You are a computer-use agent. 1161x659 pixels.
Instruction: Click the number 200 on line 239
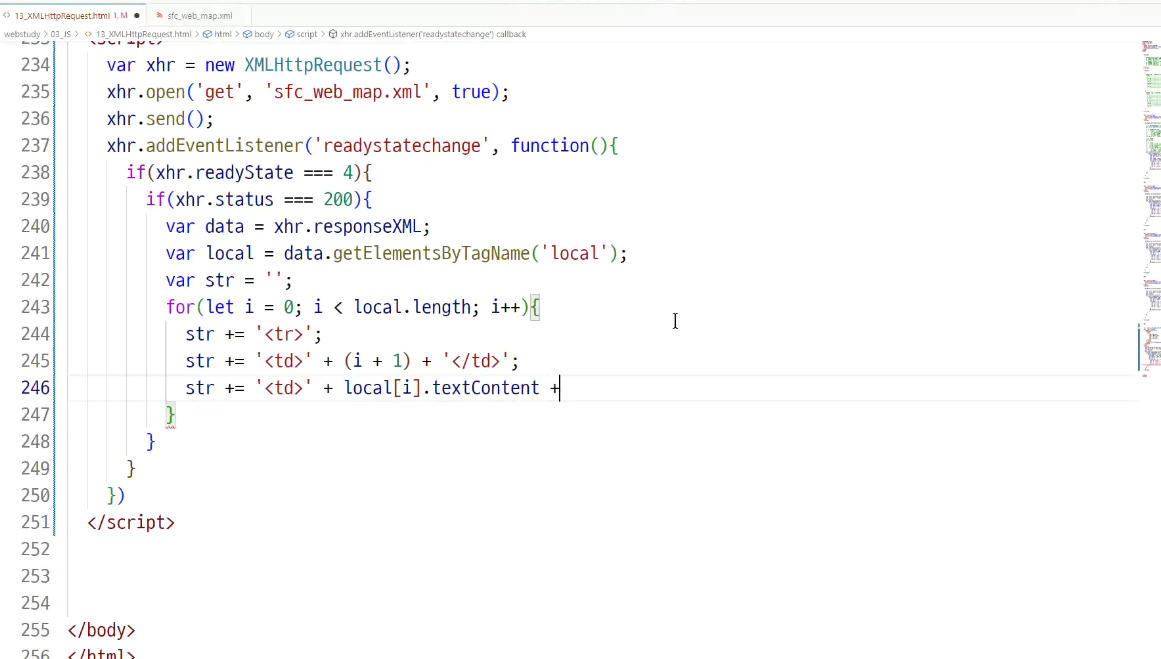coord(338,200)
